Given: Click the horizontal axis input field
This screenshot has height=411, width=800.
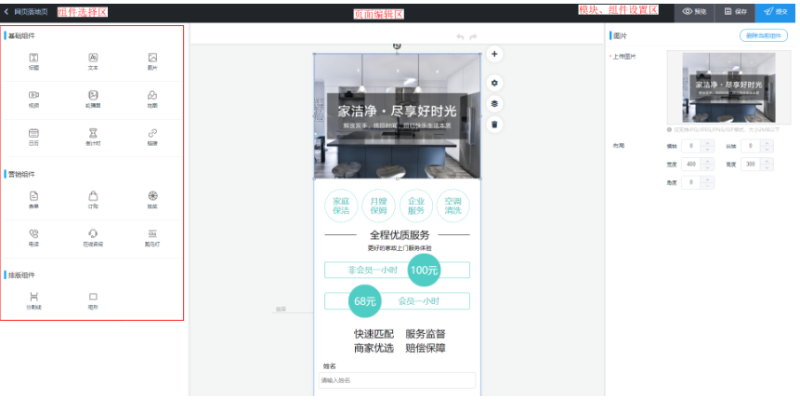Looking at the screenshot, I should click(x=692, y=146).
